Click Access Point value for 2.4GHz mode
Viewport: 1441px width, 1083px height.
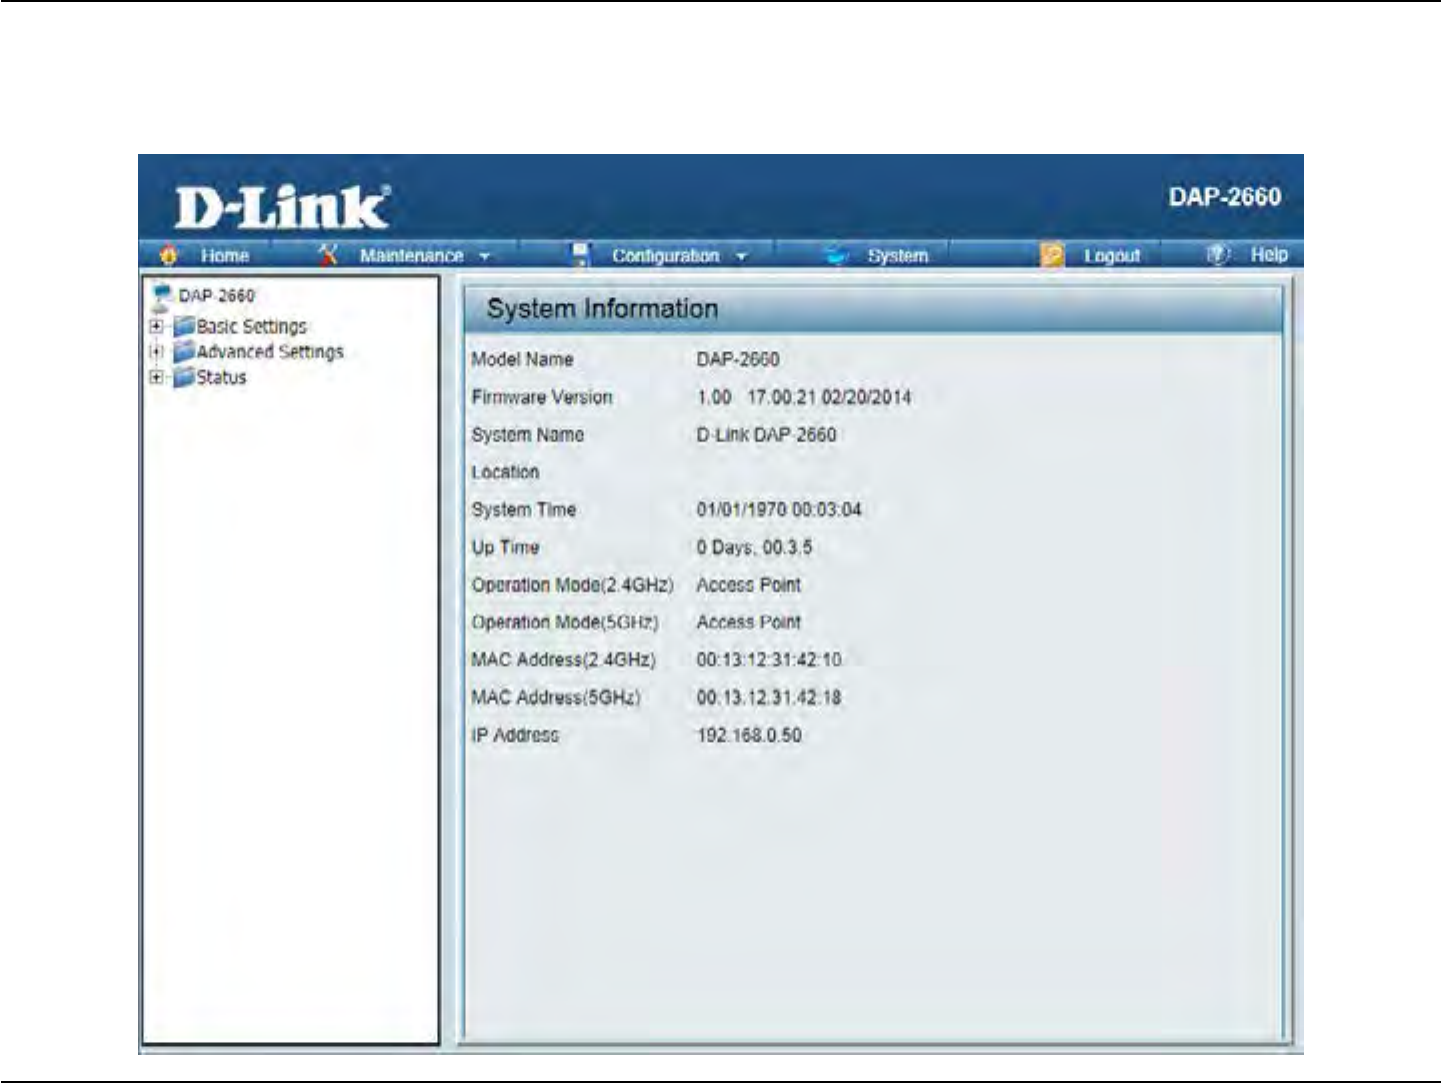749,585
